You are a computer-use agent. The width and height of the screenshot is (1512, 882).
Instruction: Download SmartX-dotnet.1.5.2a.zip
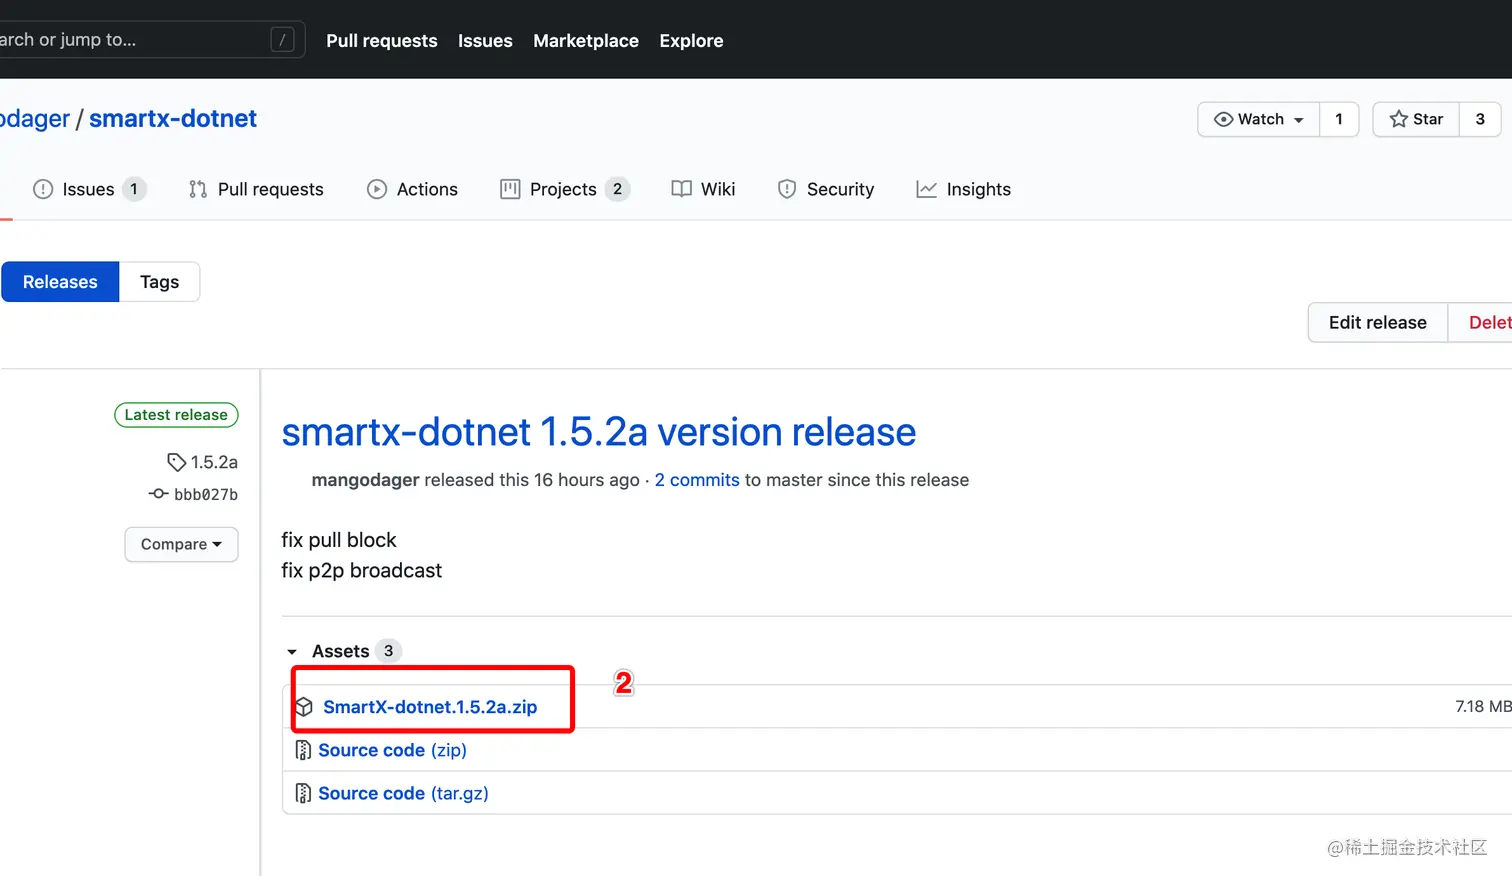pos(430,707)
